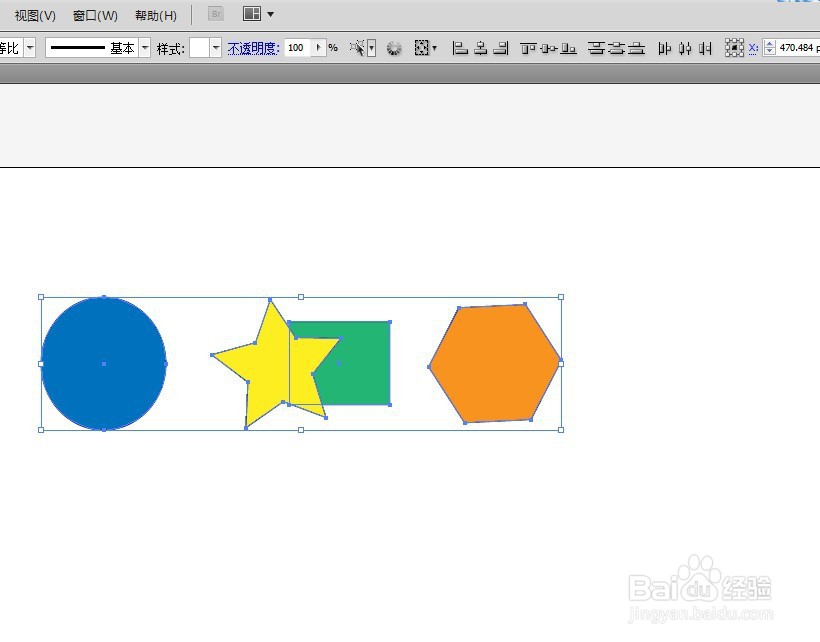Click the arrange documents layout icon
Screen dimensions: 820x642
coord(252,14)
